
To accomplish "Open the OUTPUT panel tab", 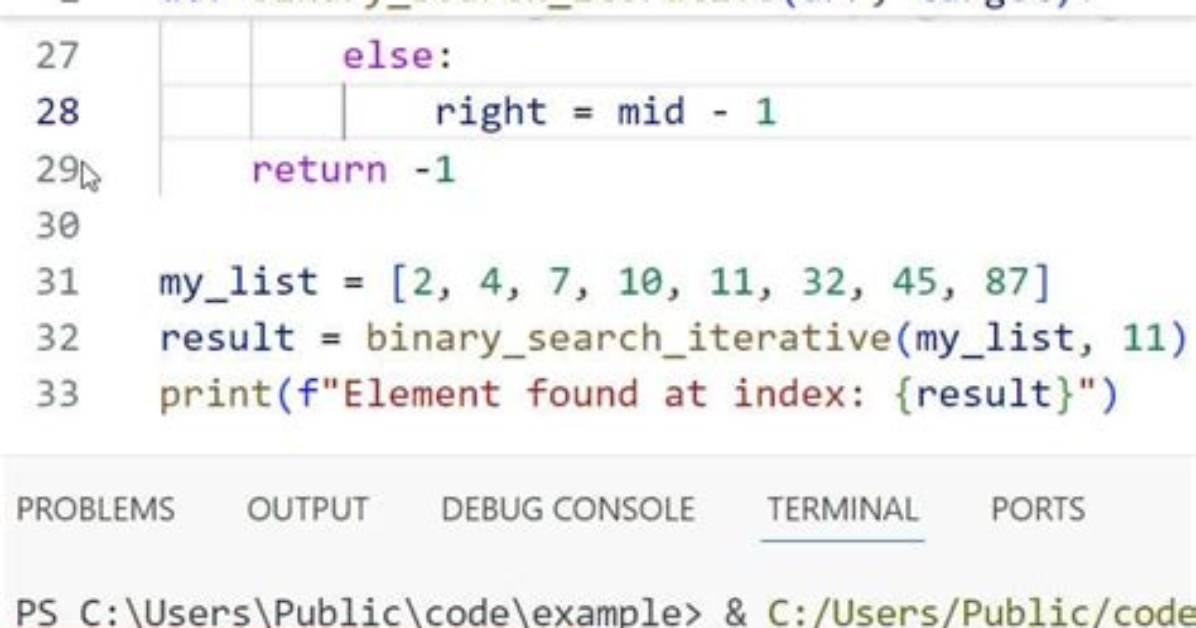I will point(307,509).
